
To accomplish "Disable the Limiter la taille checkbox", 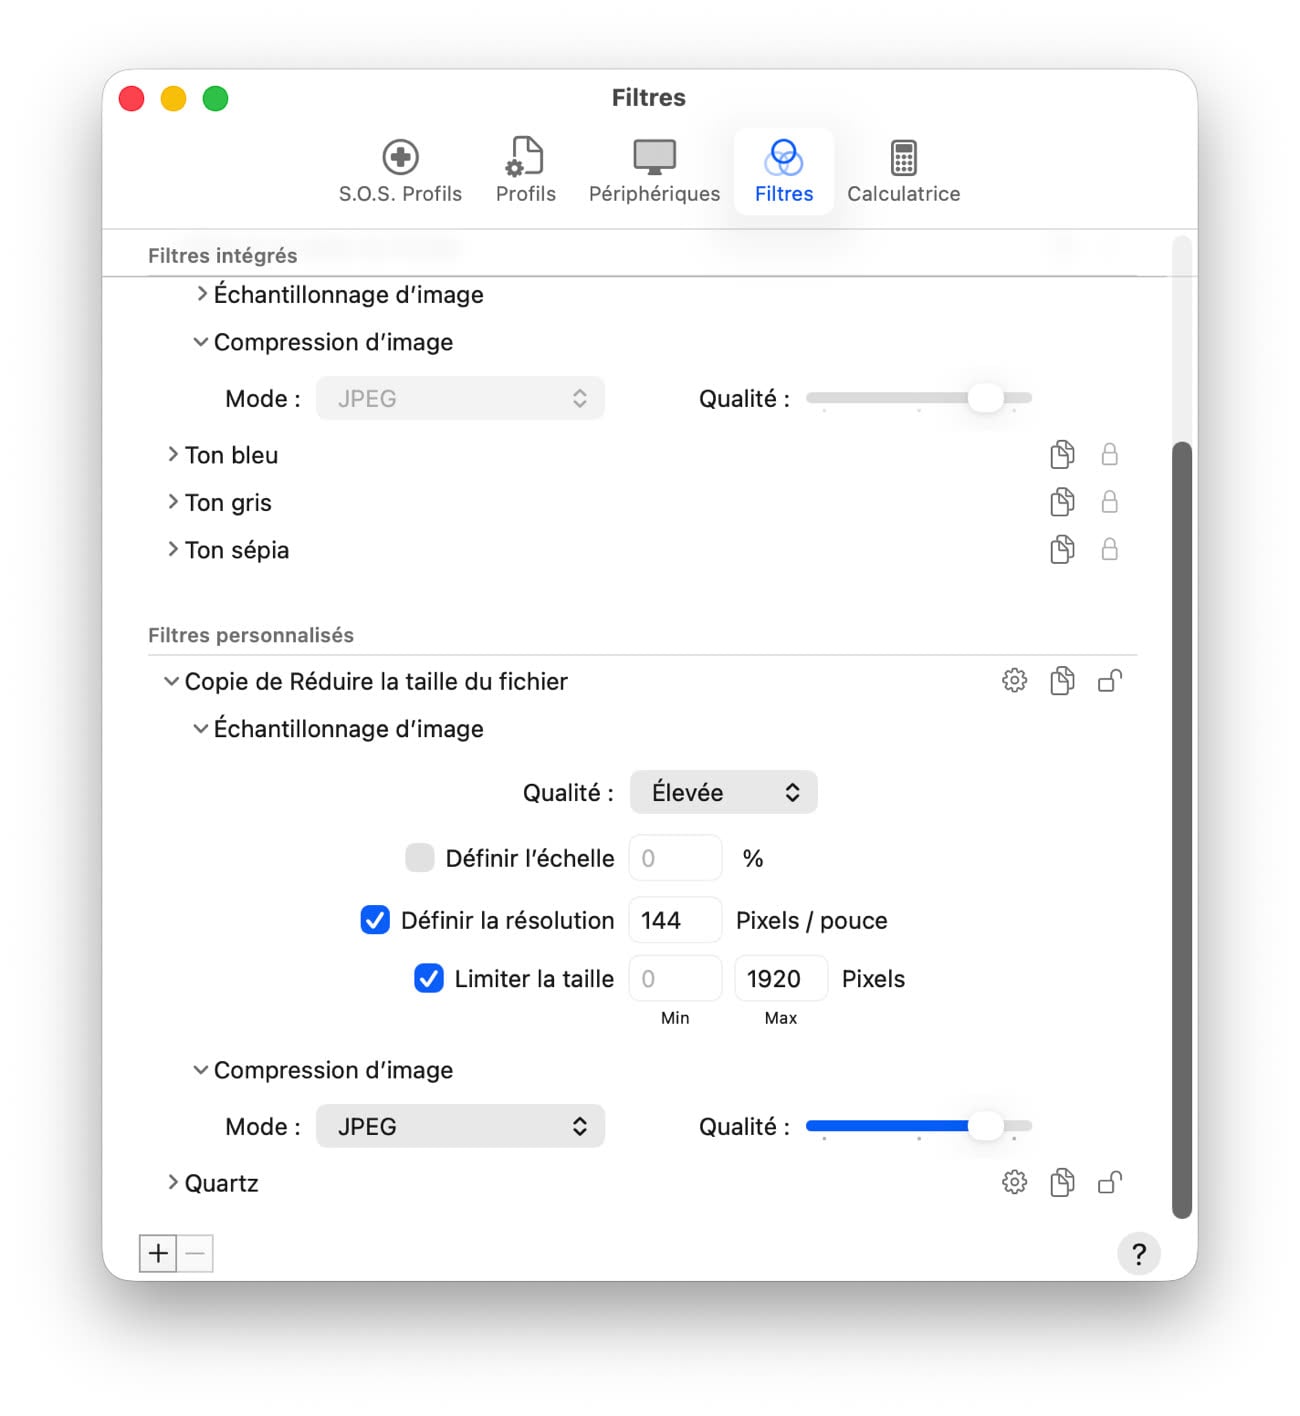I will [x=429, y=978].
